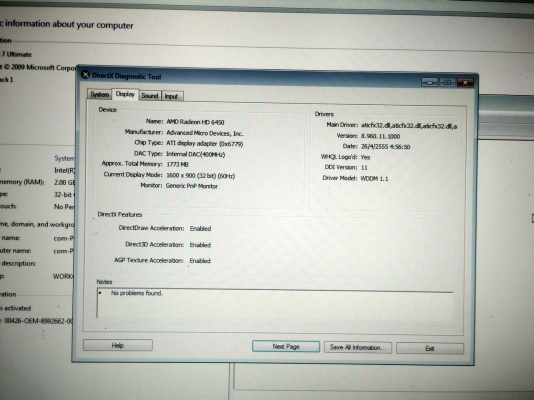
Task: Click Generic PnP Monitor text
Action: point(192,186)
